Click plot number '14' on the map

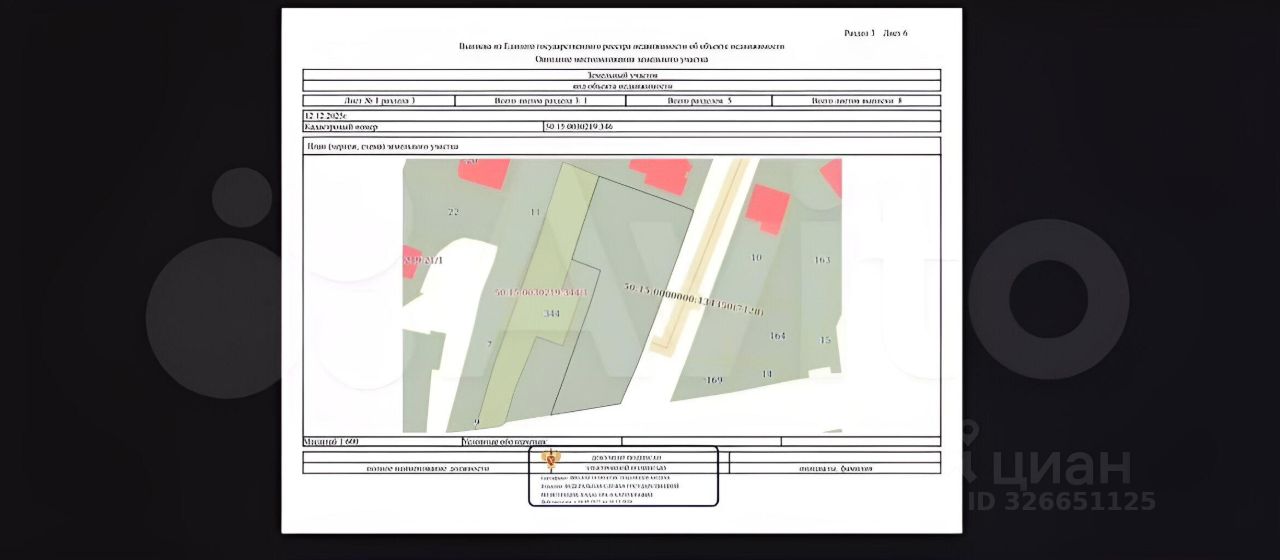click(x=767, y=374)
